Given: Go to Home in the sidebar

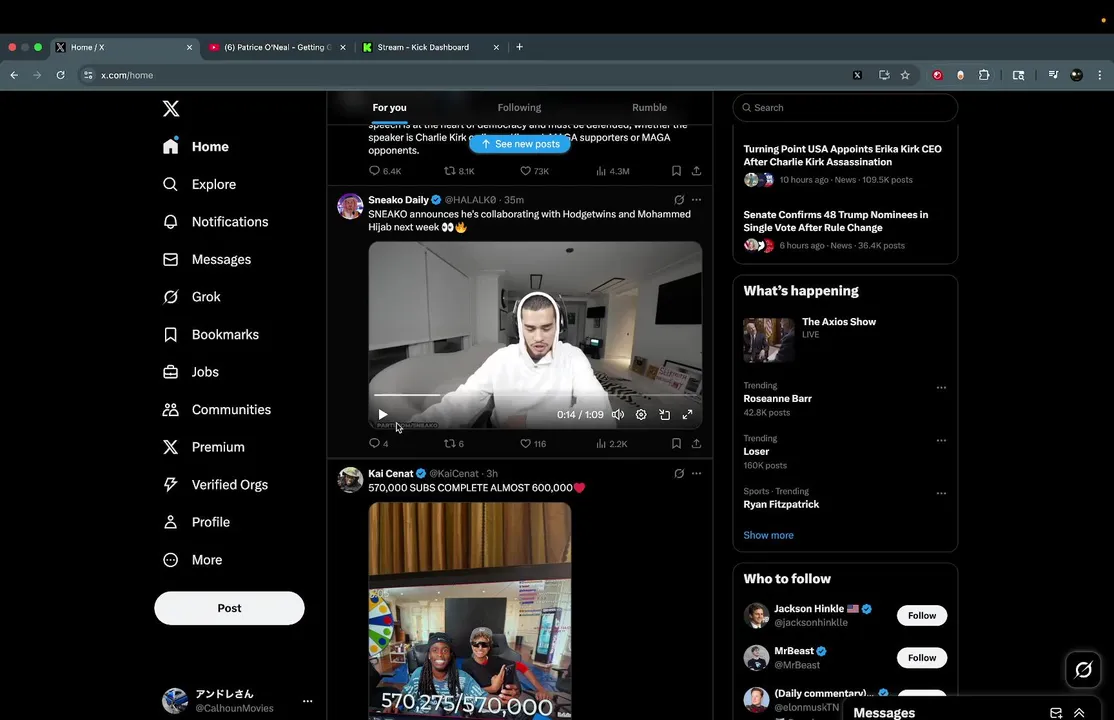Looking at the screenshot, I should click(195, 146).
